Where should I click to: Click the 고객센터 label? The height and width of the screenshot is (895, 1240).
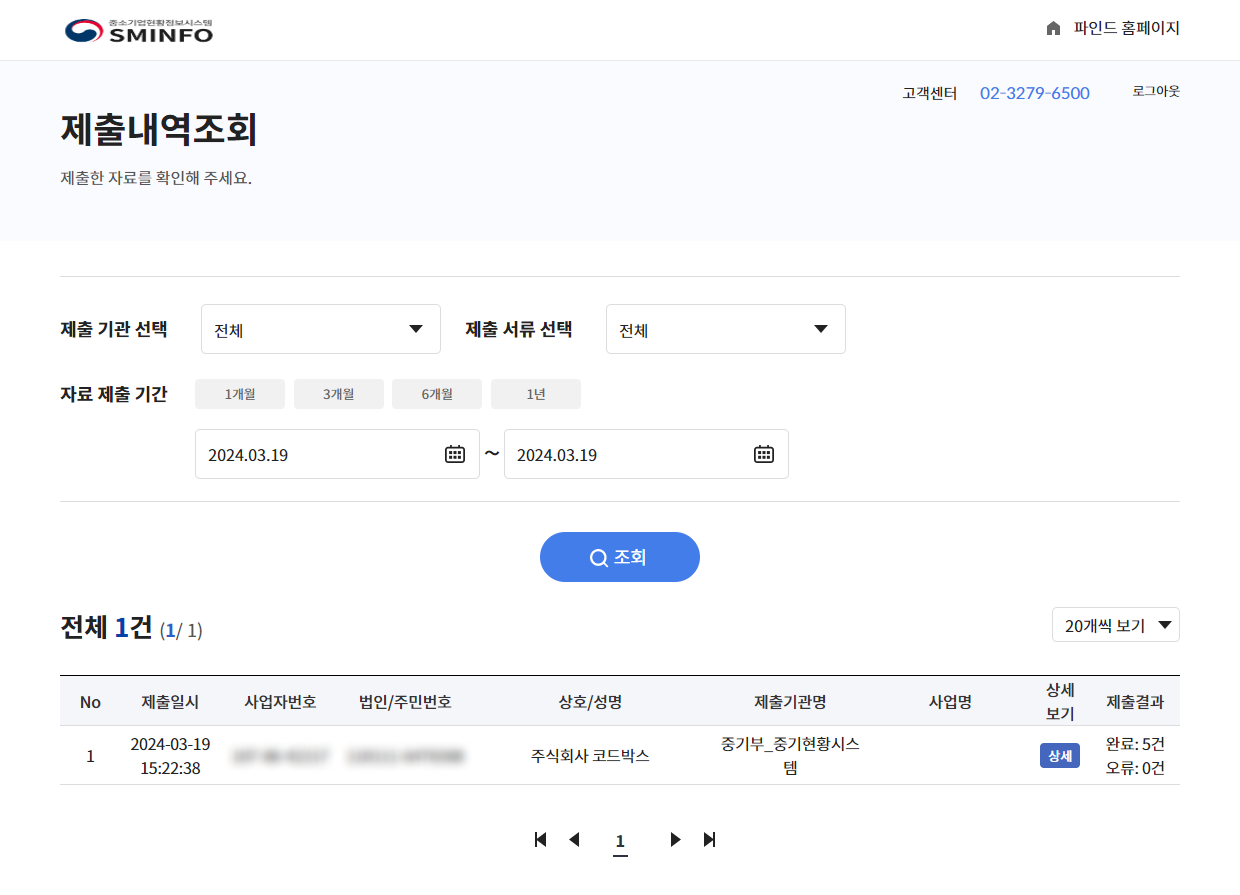pyautogui.click(x=930, y=93)
